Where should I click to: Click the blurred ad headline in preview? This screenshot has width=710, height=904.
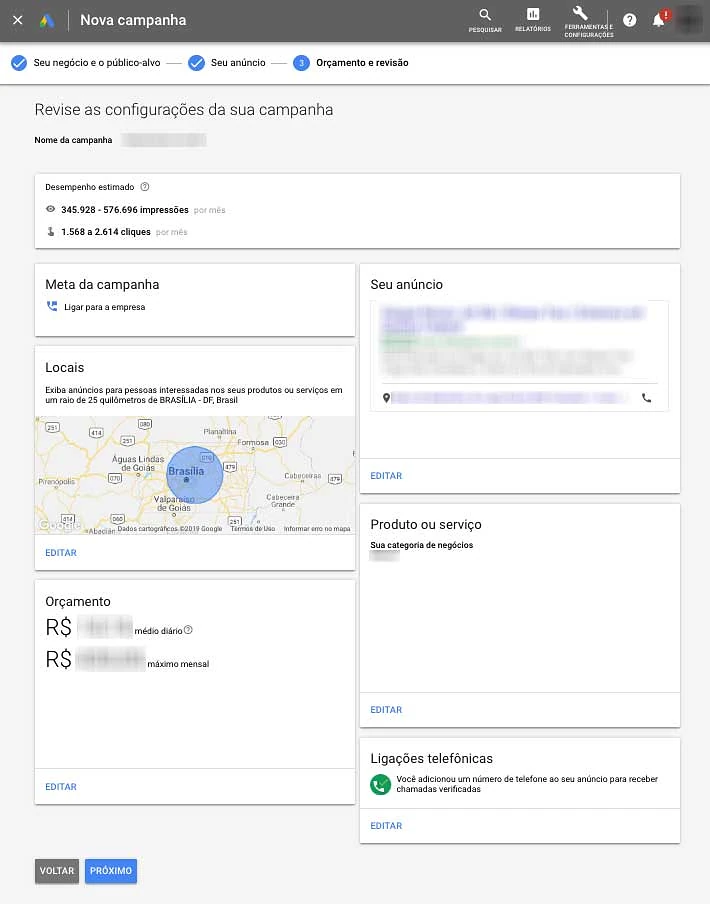(x=512, y=318)
